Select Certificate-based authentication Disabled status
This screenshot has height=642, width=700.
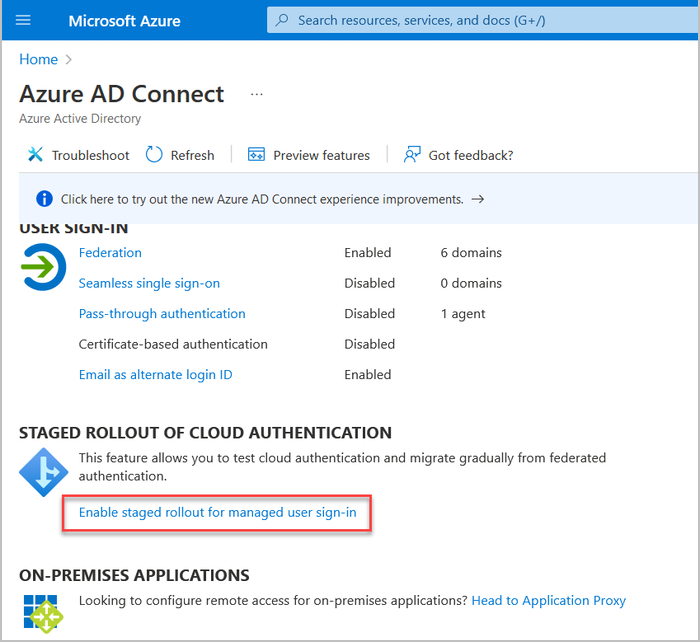tap(369, 344)
